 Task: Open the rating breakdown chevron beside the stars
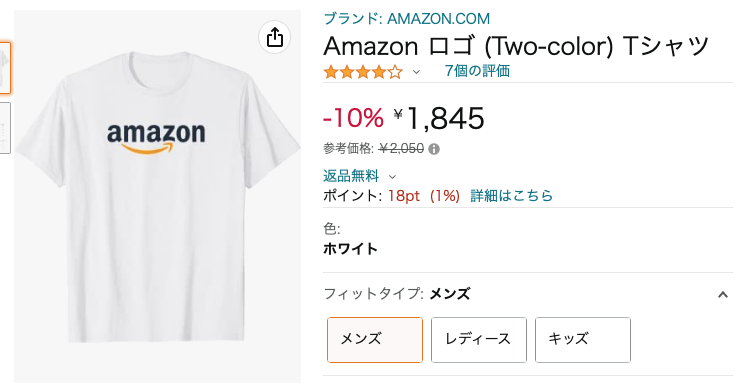[x=416, y=72]
